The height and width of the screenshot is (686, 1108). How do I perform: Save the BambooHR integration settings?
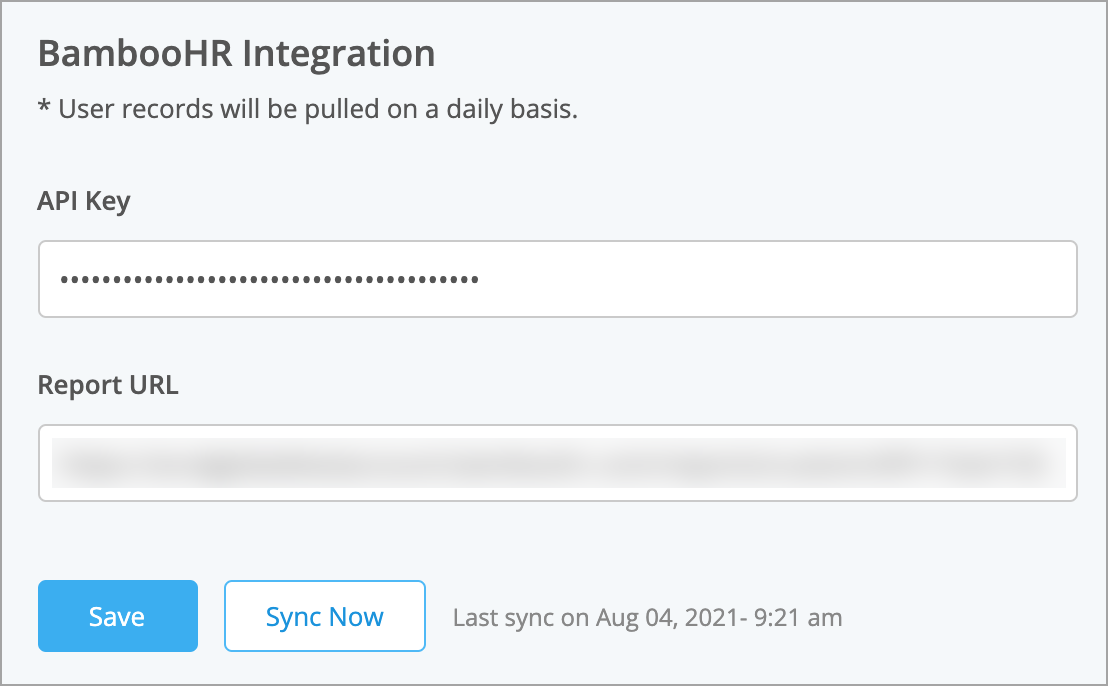pyautogui.click(x=117, y=616)
